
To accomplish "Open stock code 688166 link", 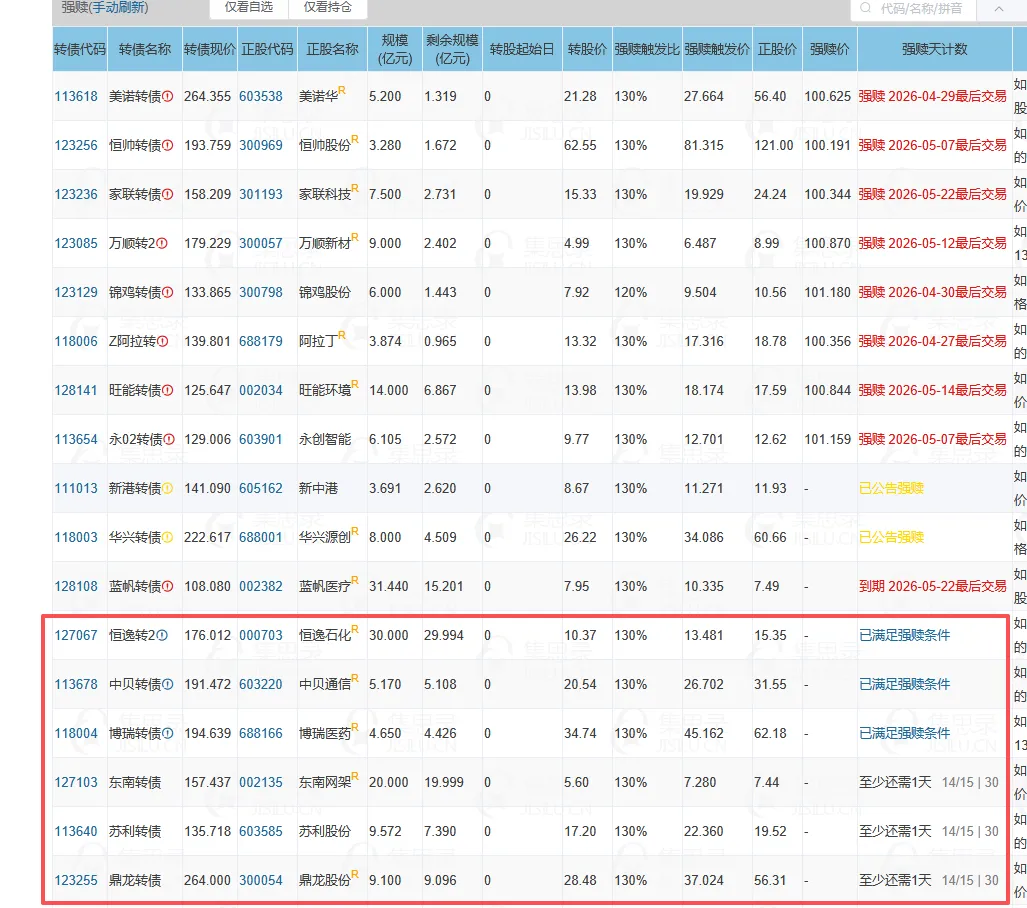I will 261,733.
